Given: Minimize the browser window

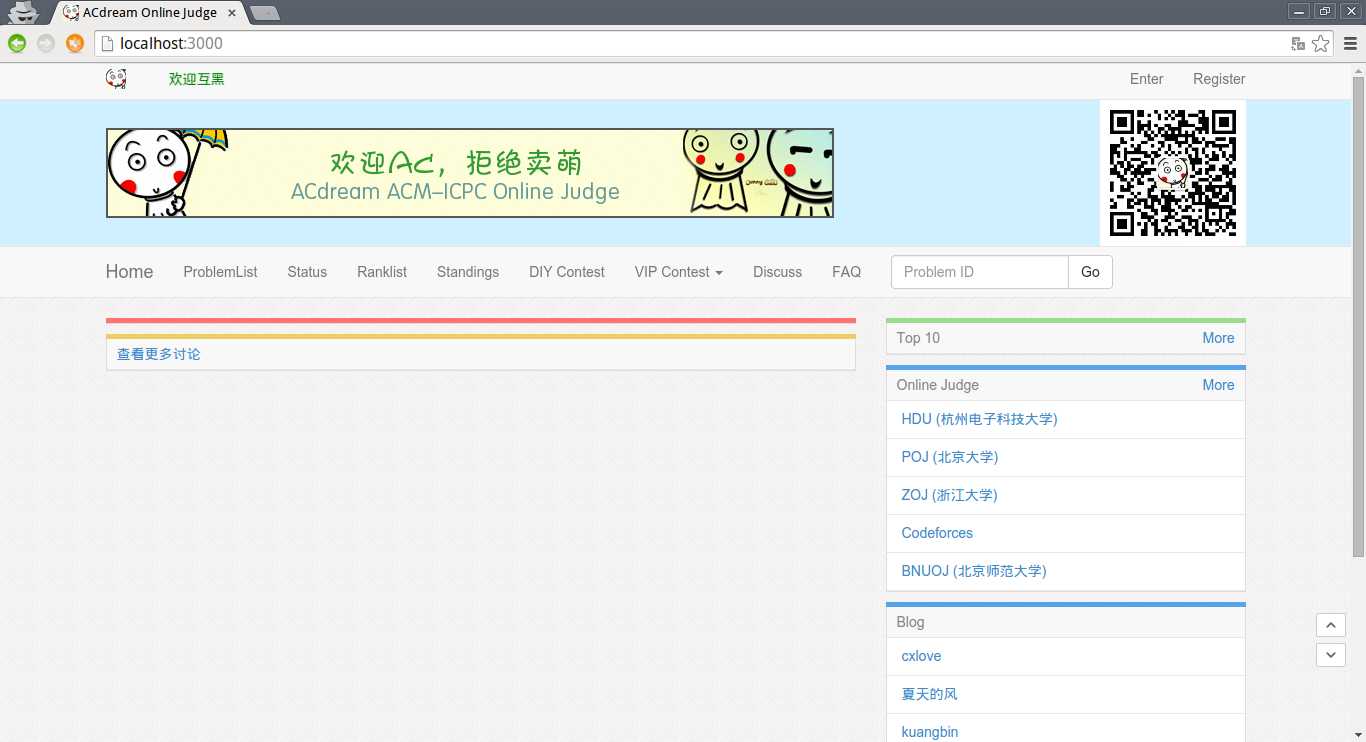Looking at the screenshot, I should (x=1299, y=10).
